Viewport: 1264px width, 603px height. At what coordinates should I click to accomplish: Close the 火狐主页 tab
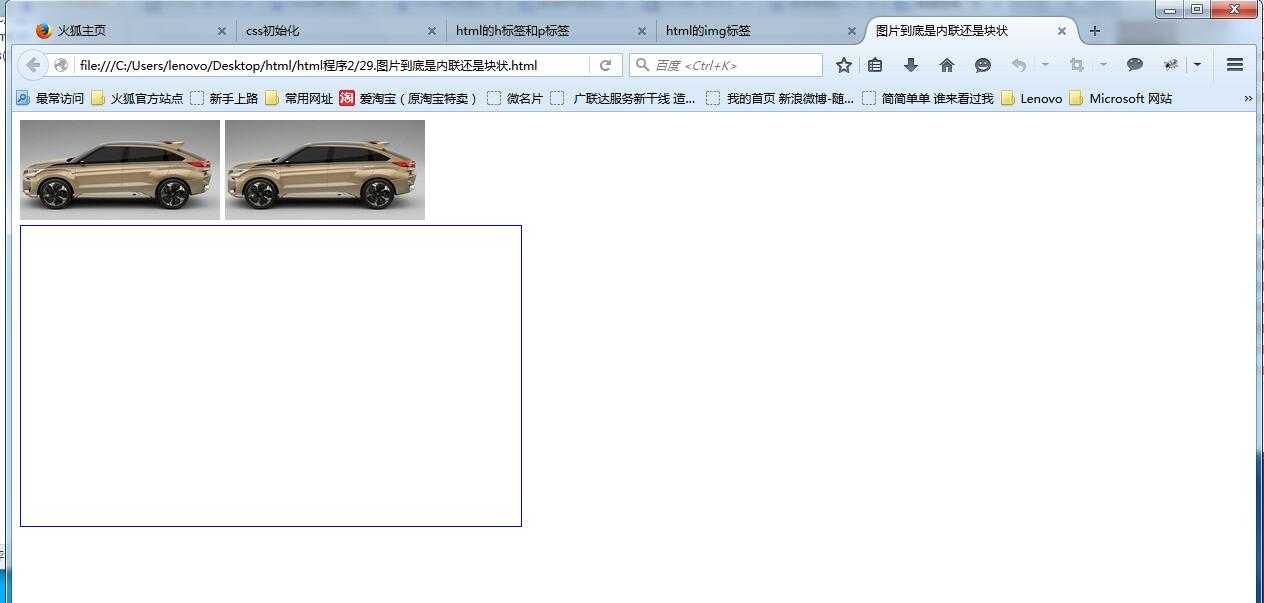[222, 31]
